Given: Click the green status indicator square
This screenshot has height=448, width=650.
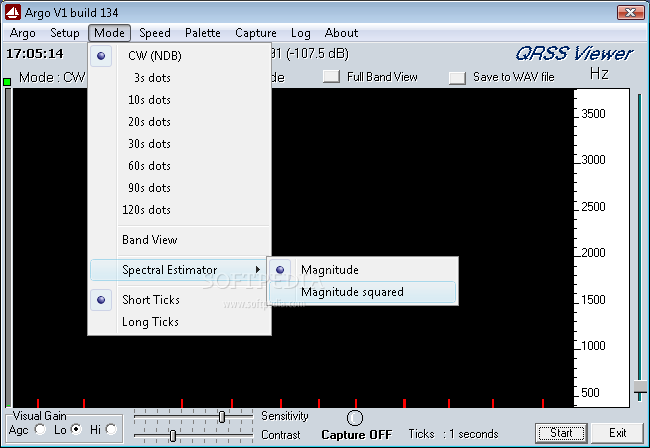Looking at the screenshot, I should pyautogui.click(x=7, y=82).
